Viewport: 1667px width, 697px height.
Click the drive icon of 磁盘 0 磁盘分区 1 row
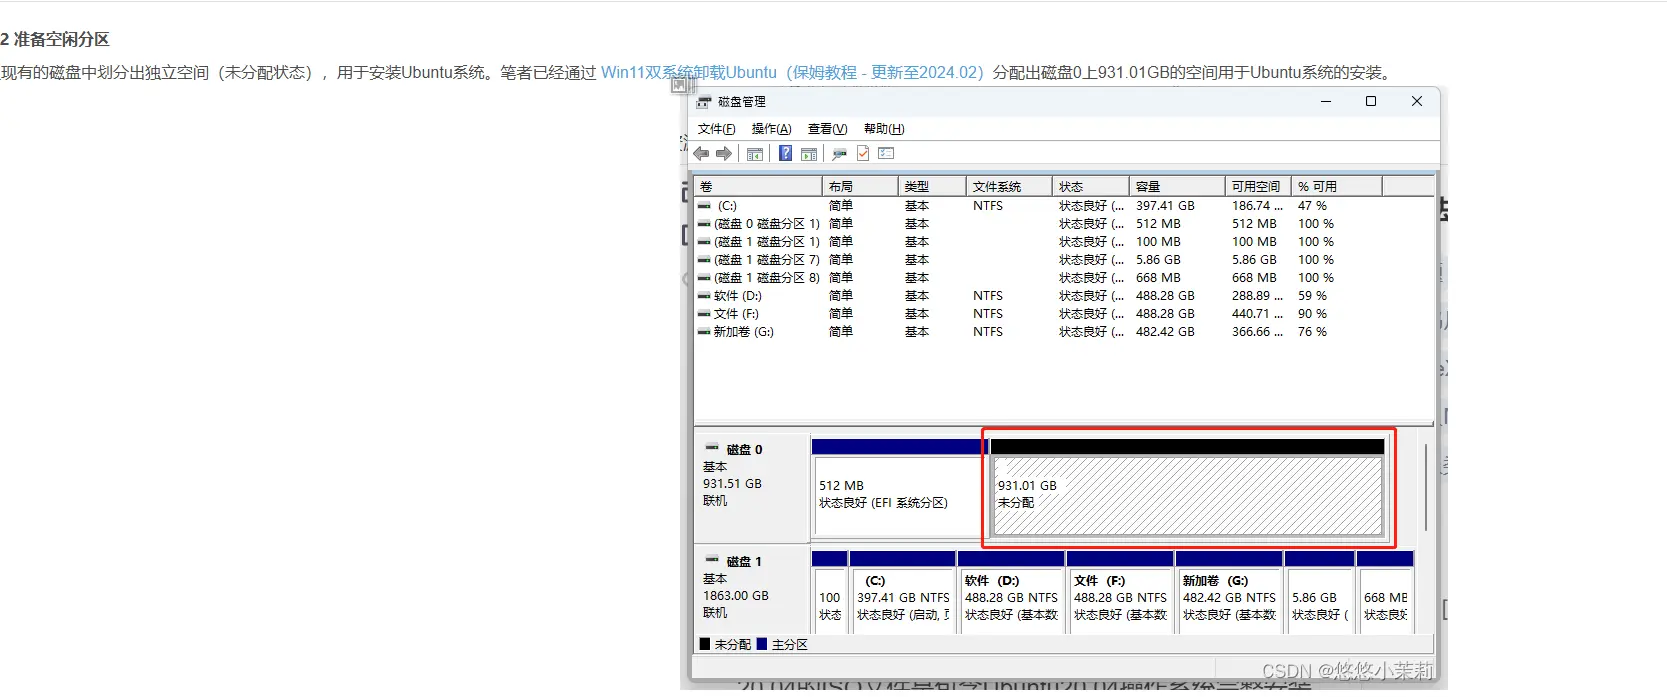pyautogui.click(x=705, y=224)
